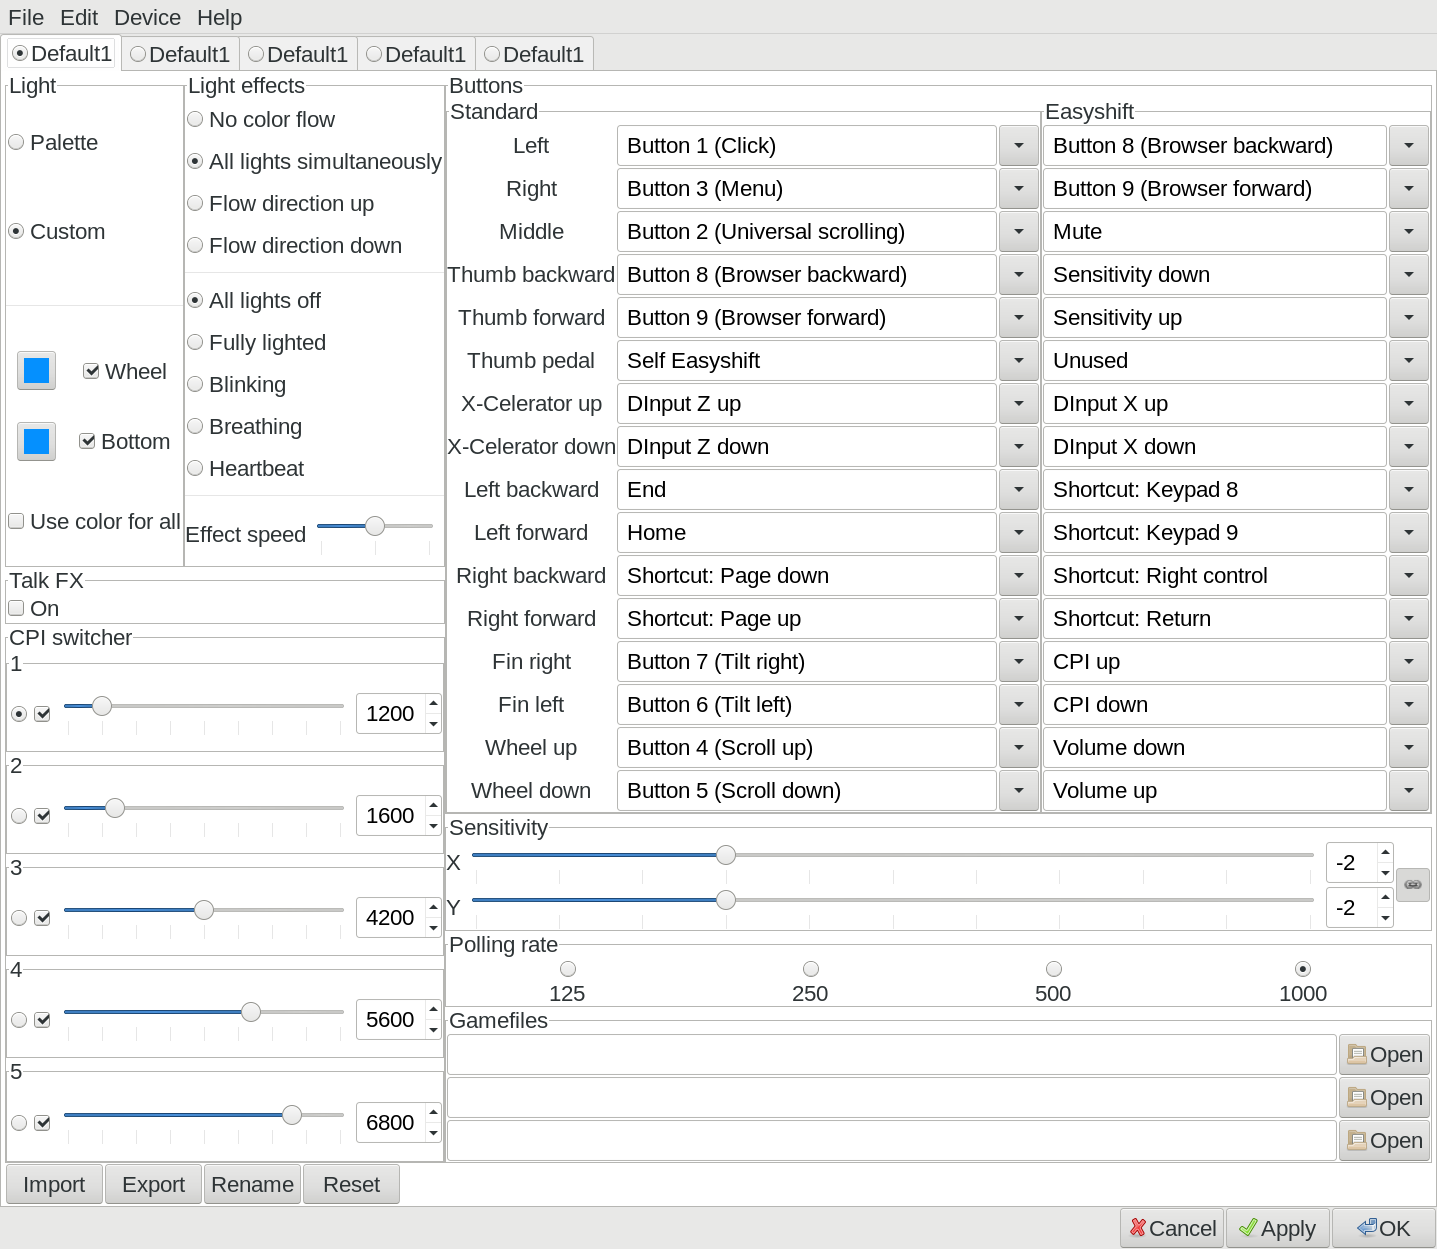Open the Standard Wheel down dropdown arrow
The image size is (1437, 1249).
point(1018,791)
